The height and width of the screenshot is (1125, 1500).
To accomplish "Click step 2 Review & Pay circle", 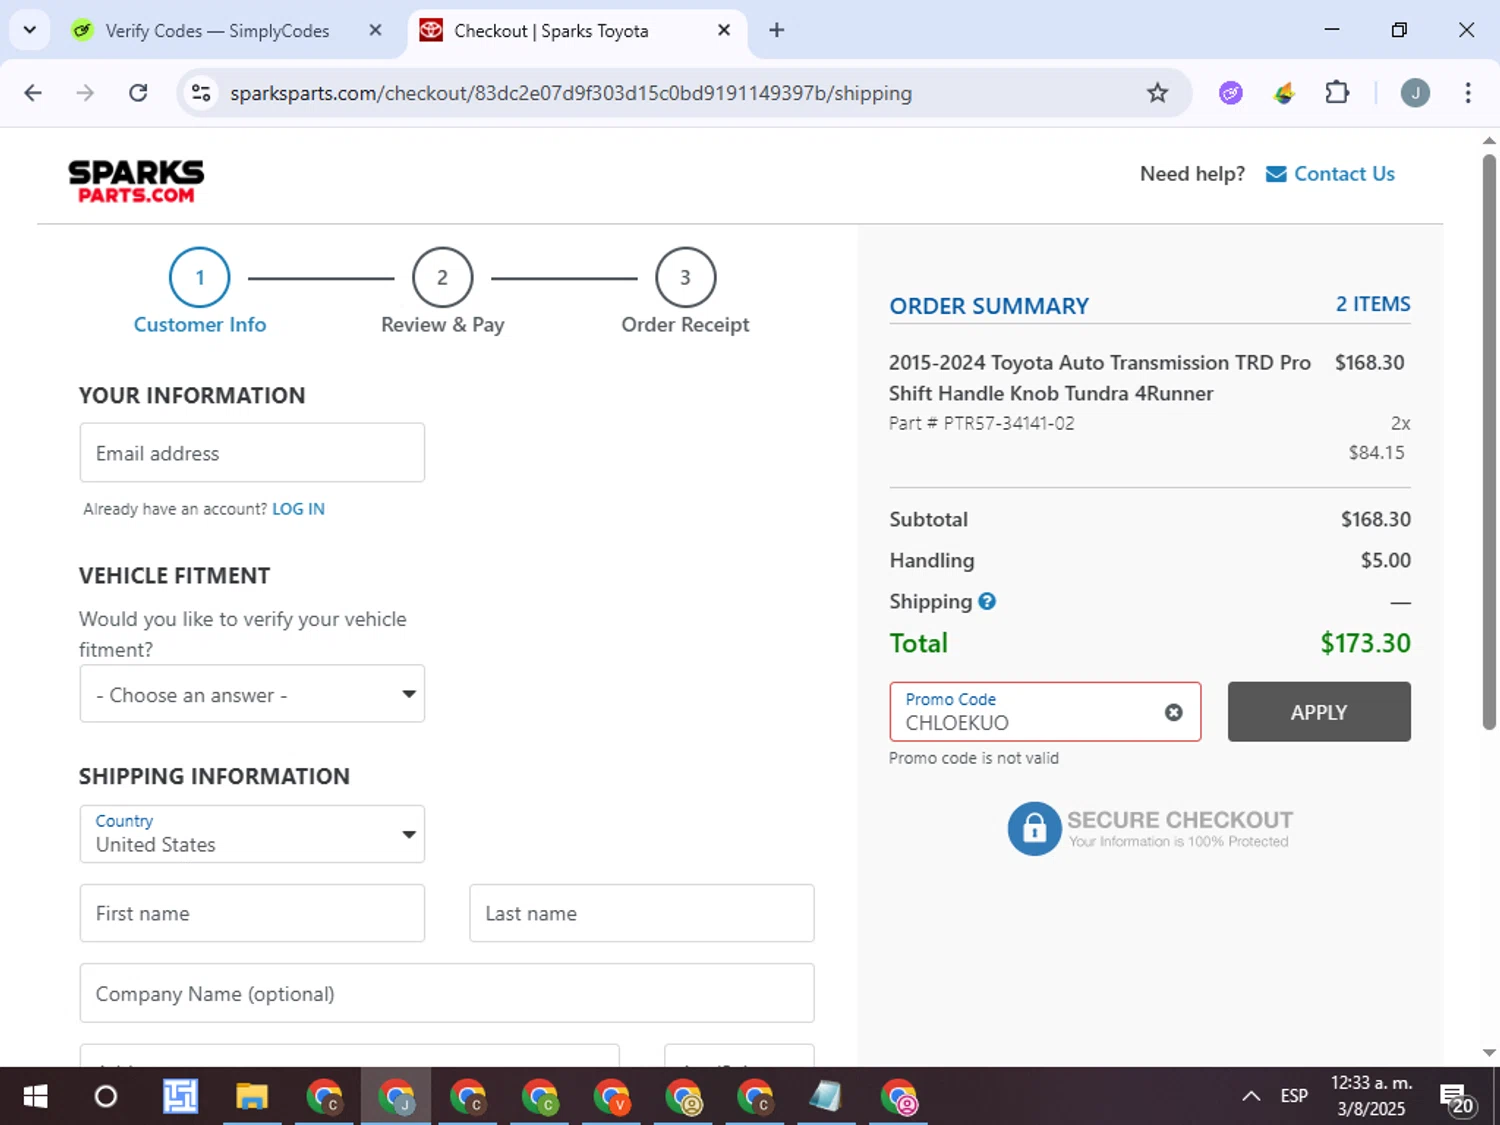I will coord(442,277).
